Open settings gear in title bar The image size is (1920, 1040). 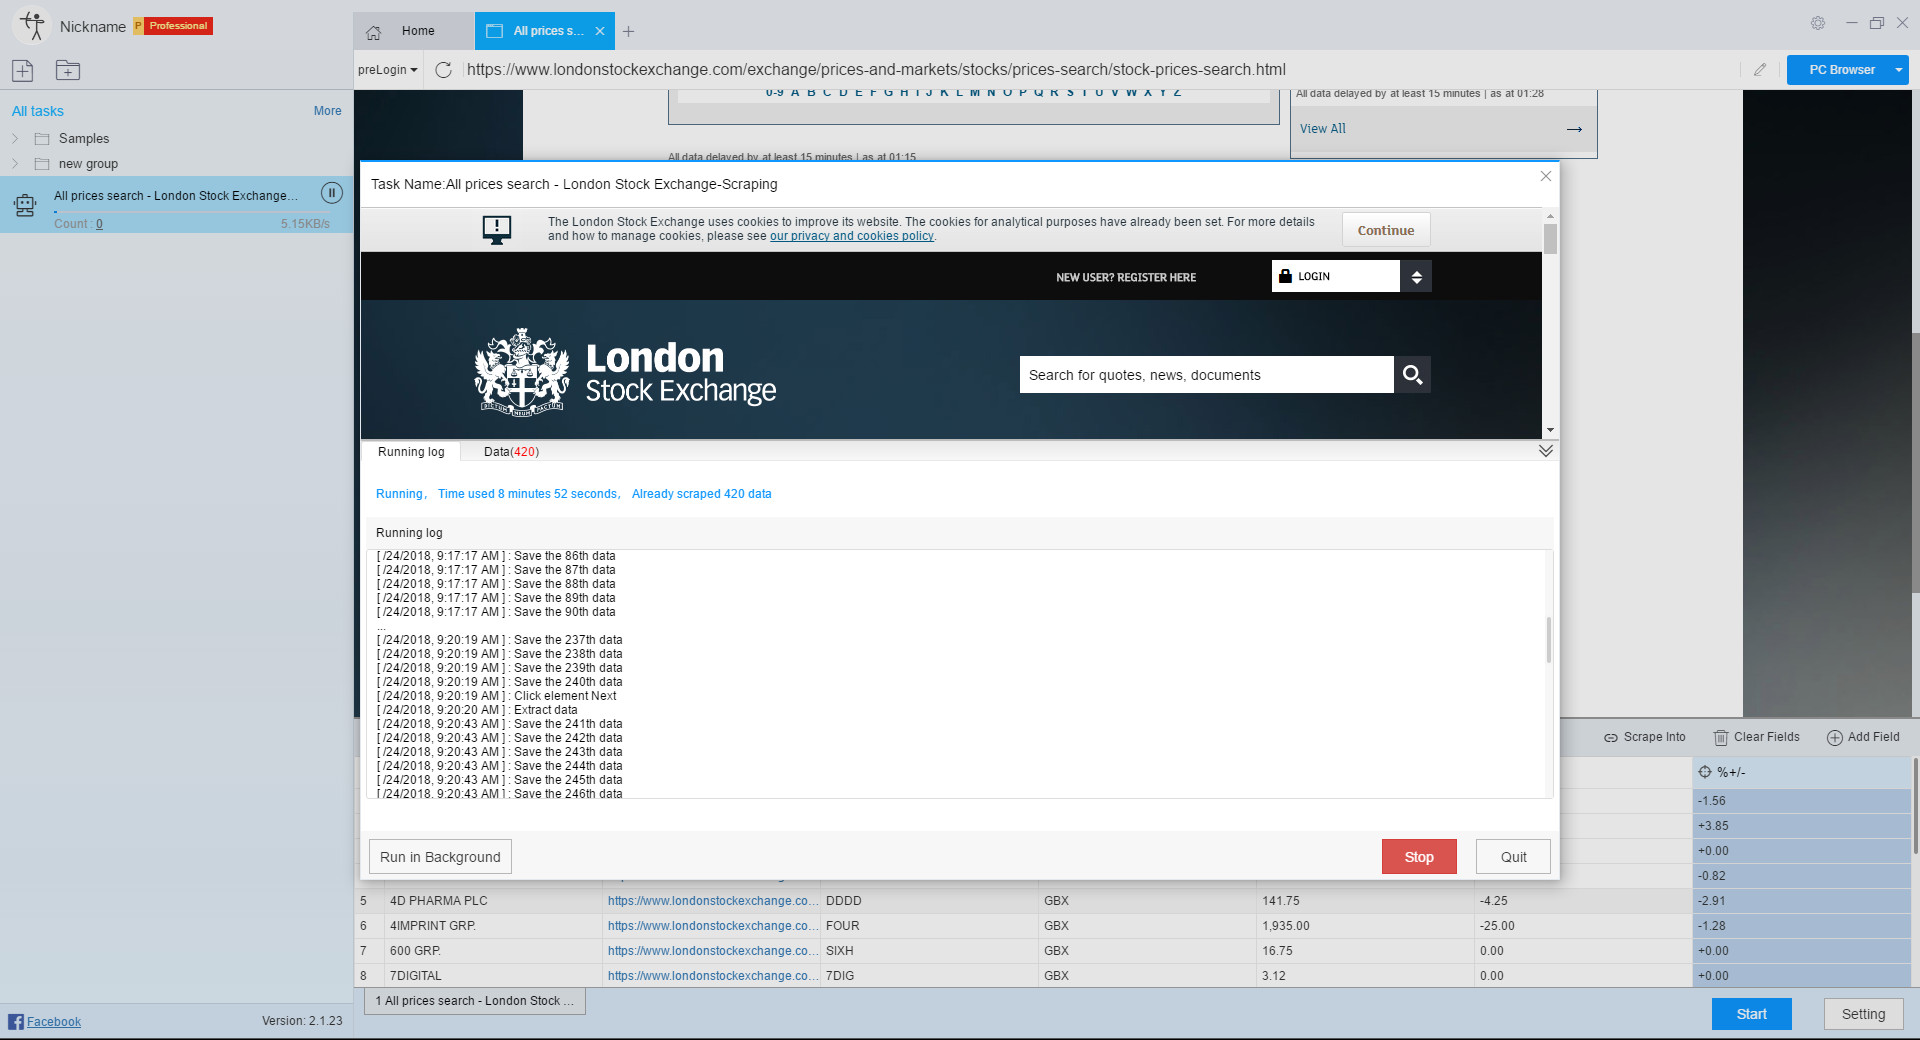pyautogui.click(x=1818, y=23)
